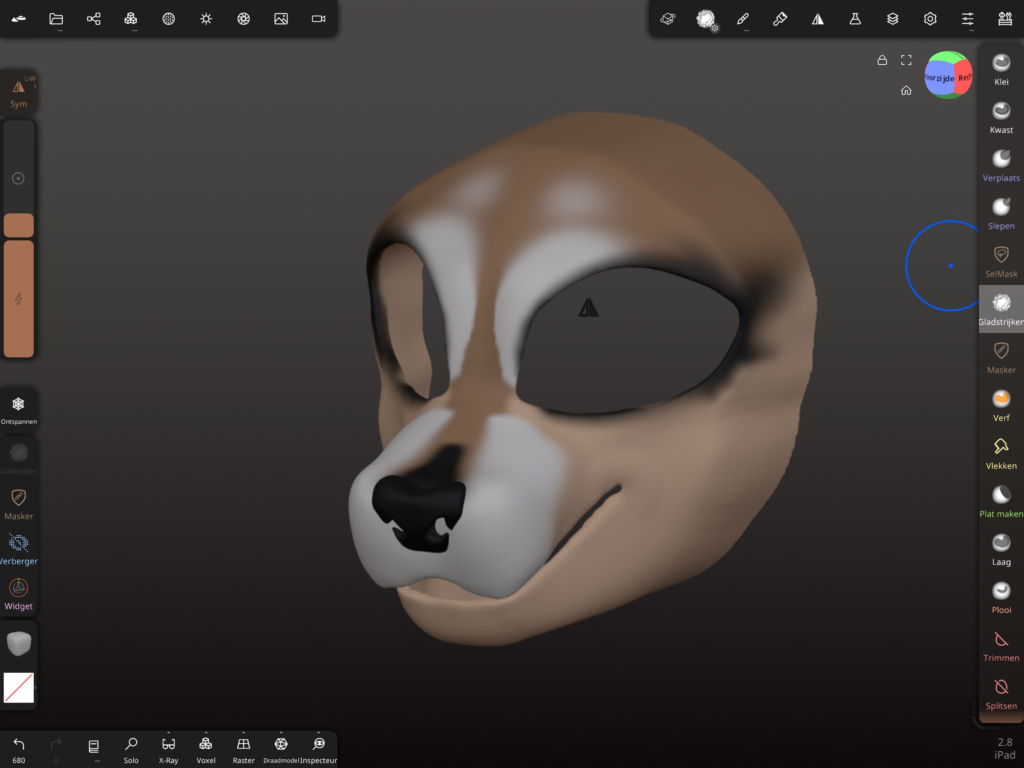Undo the last action
1024x768 pixels.
19,749
